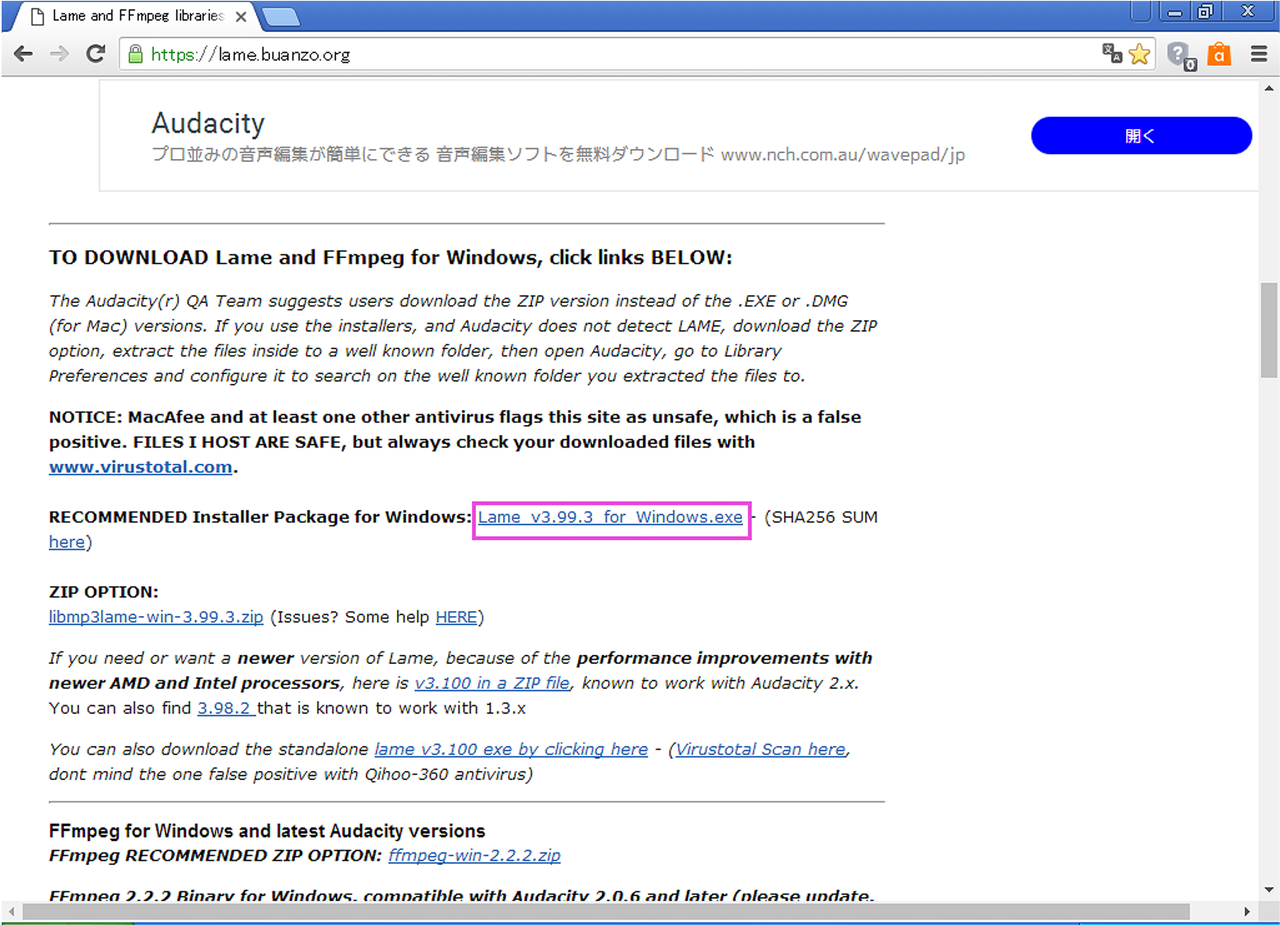The height and width of the screenshot is (925, 1280).
Task: Open v3.100 in a ZIP file link
Action: click(492, 683)
